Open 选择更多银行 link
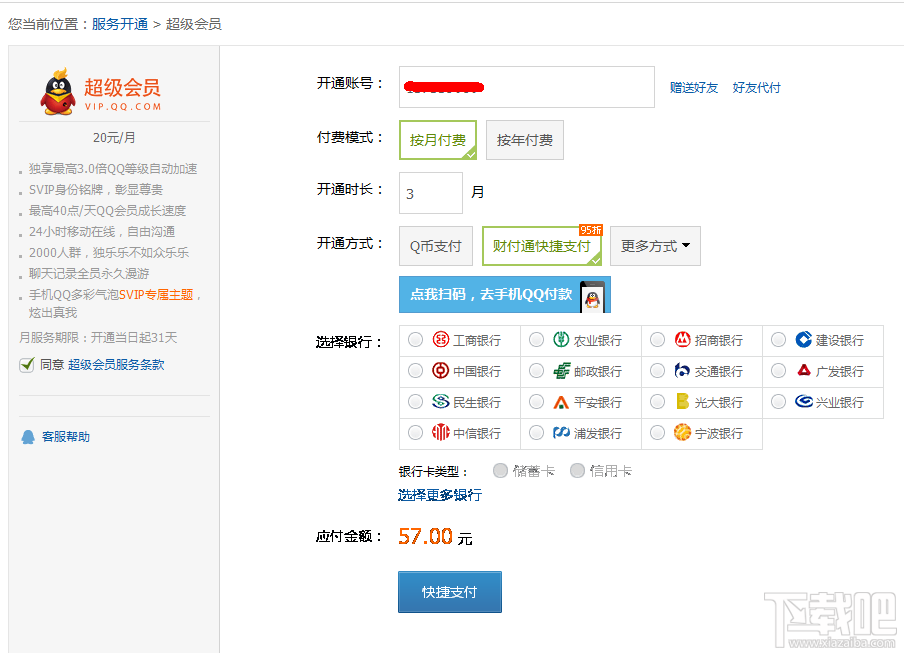 click(x=439, y=495)
